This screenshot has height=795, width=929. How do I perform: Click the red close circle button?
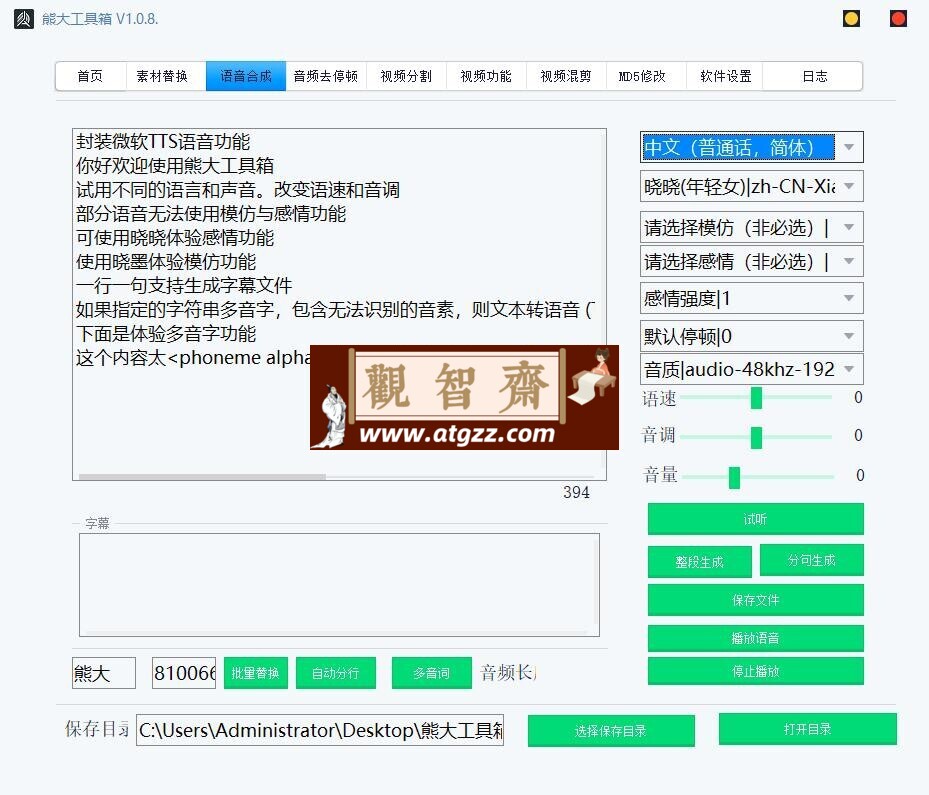coord(898,18)
